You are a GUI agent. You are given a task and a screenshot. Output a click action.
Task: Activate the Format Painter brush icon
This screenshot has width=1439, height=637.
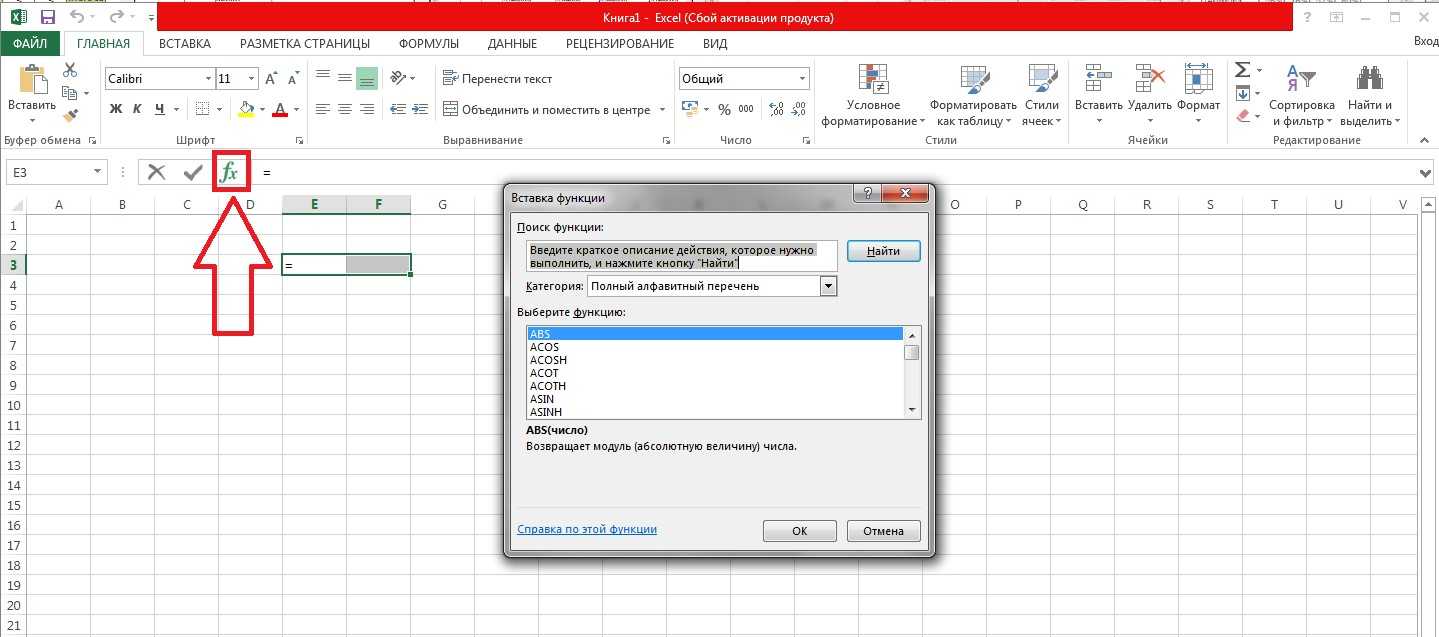pyautogui.click(x=70, y=115)
